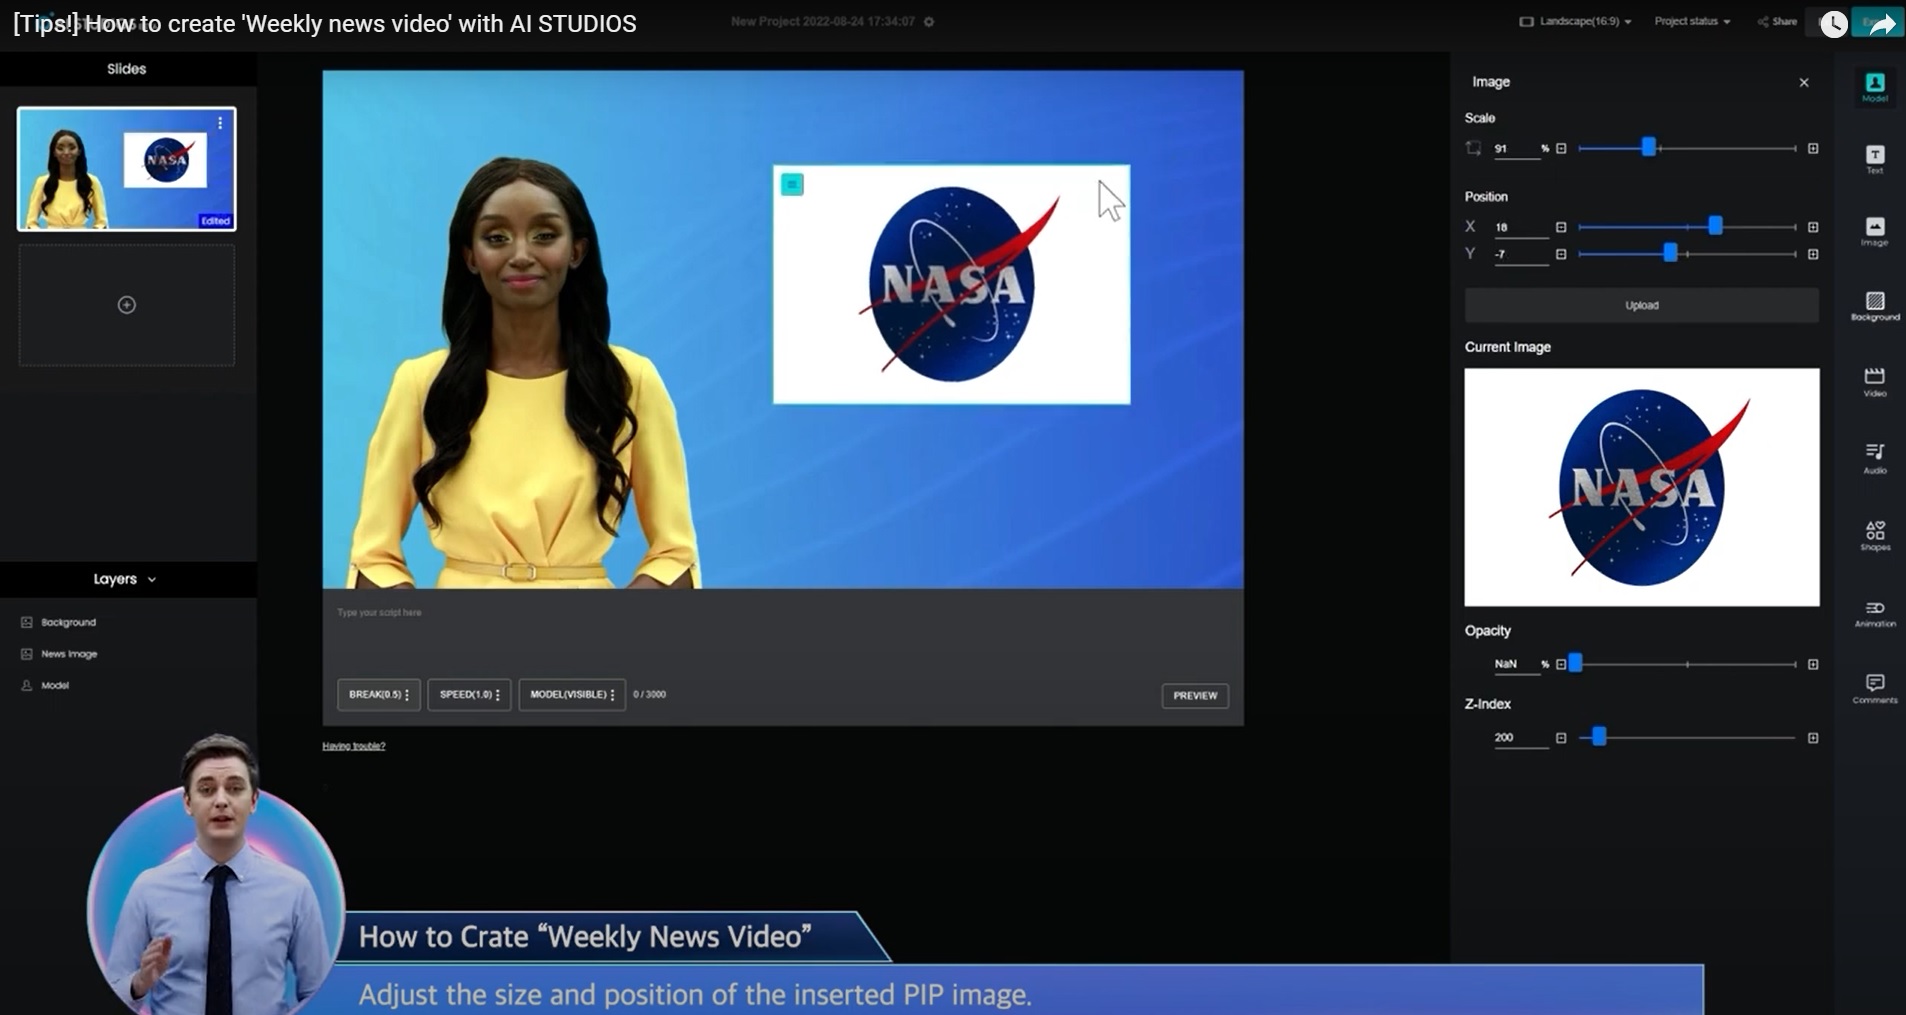Screen dimensions: 1906x1015
Task: Select the Shapes tool in sidebar
Action: [1875, 535]
